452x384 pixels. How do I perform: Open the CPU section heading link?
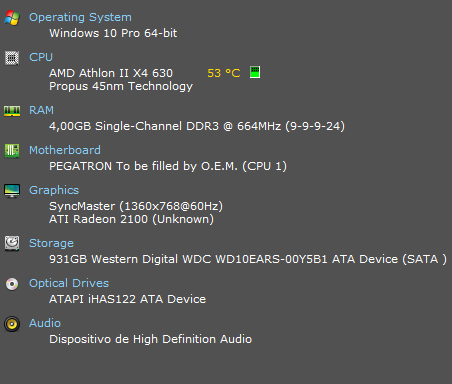coord(41,57)
